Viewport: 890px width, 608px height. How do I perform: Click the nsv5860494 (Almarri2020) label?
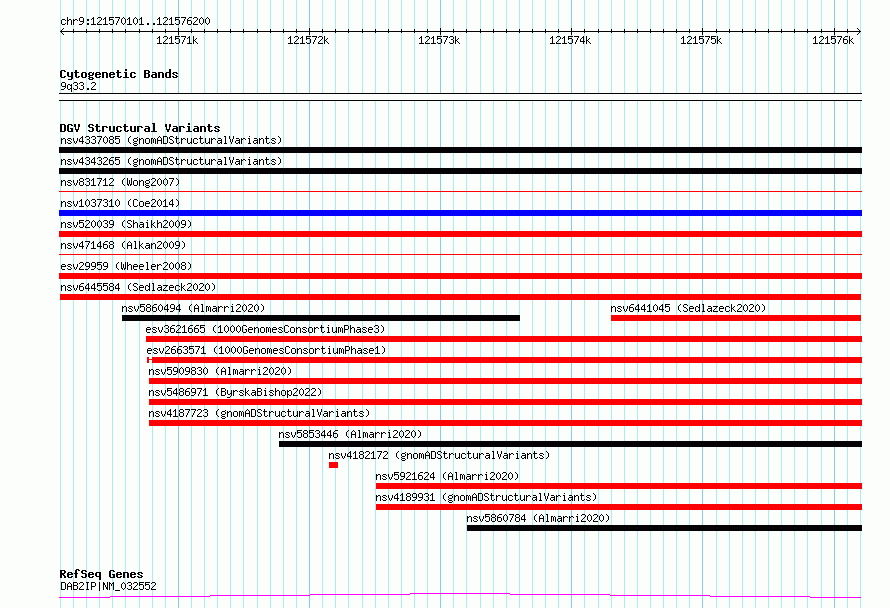tap(193, 308)
